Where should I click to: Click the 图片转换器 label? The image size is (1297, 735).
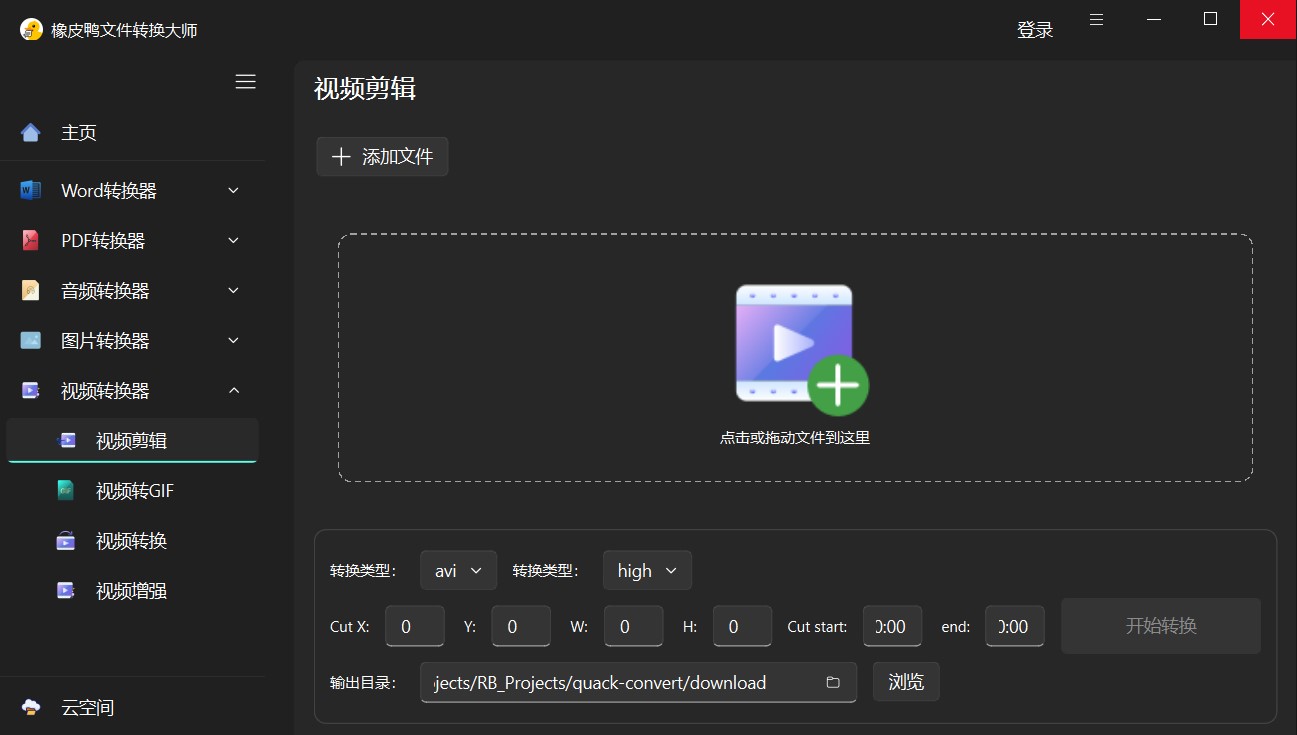point(105,340)
